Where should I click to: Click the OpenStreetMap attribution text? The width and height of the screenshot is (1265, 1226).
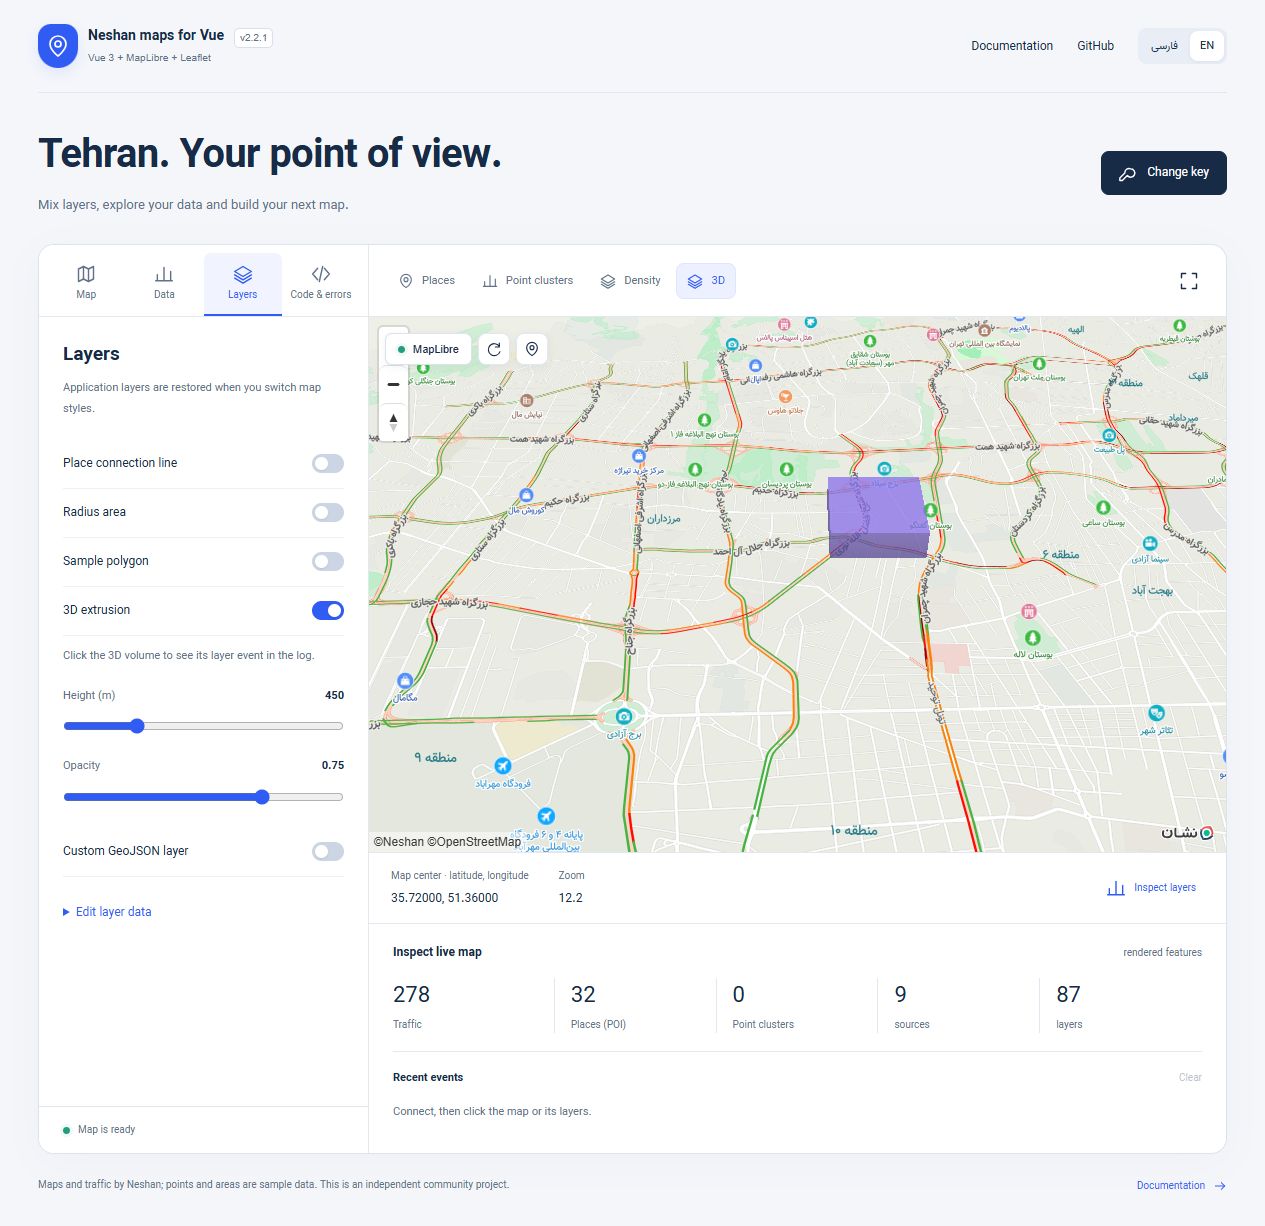[x=474, y=842]
